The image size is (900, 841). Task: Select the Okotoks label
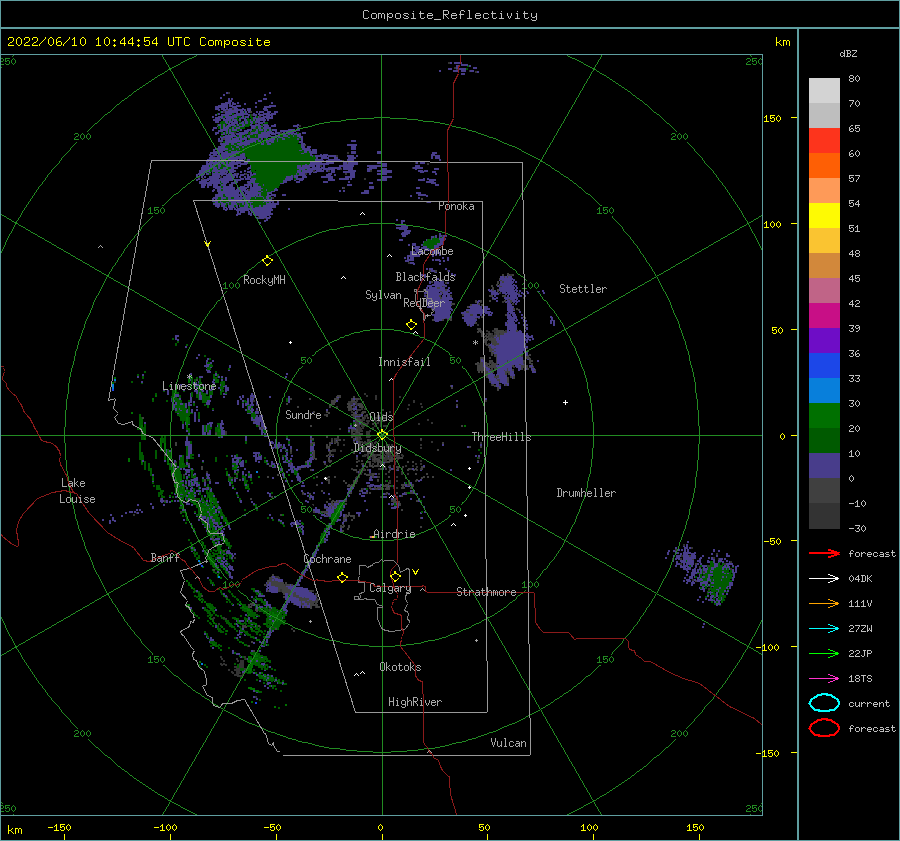pos(400,667)
